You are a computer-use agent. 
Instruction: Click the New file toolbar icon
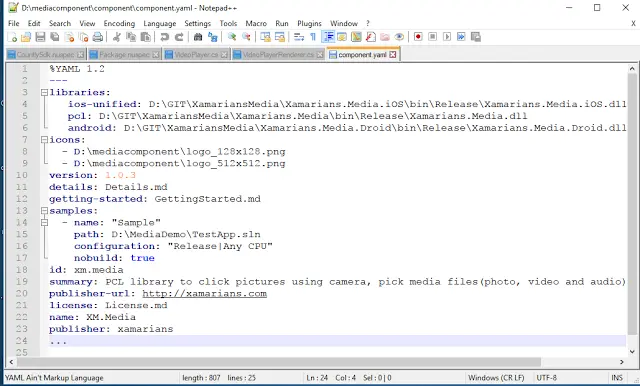[12, 37]
